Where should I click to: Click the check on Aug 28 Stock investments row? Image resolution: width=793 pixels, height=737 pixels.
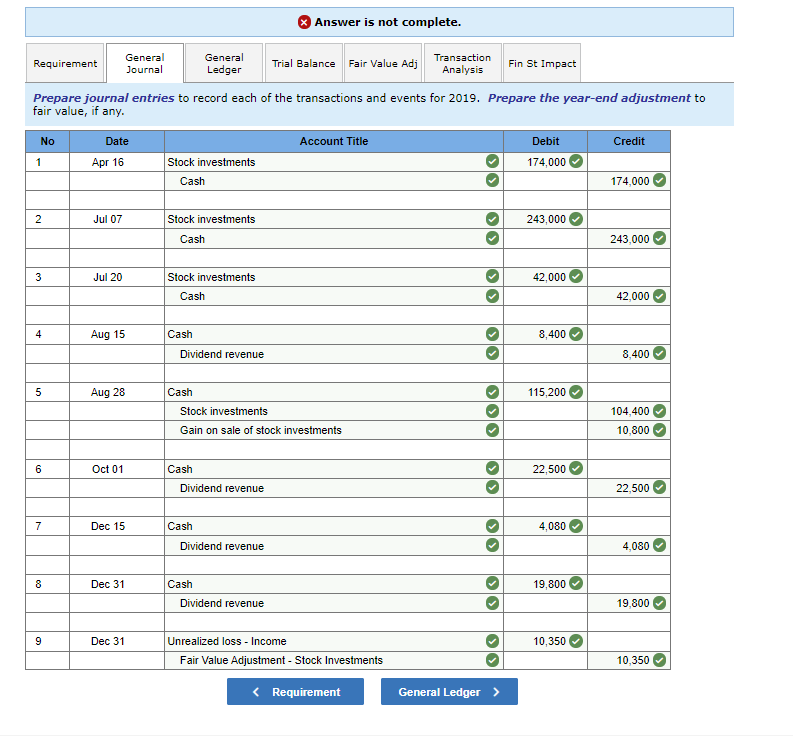pos(492,411)
